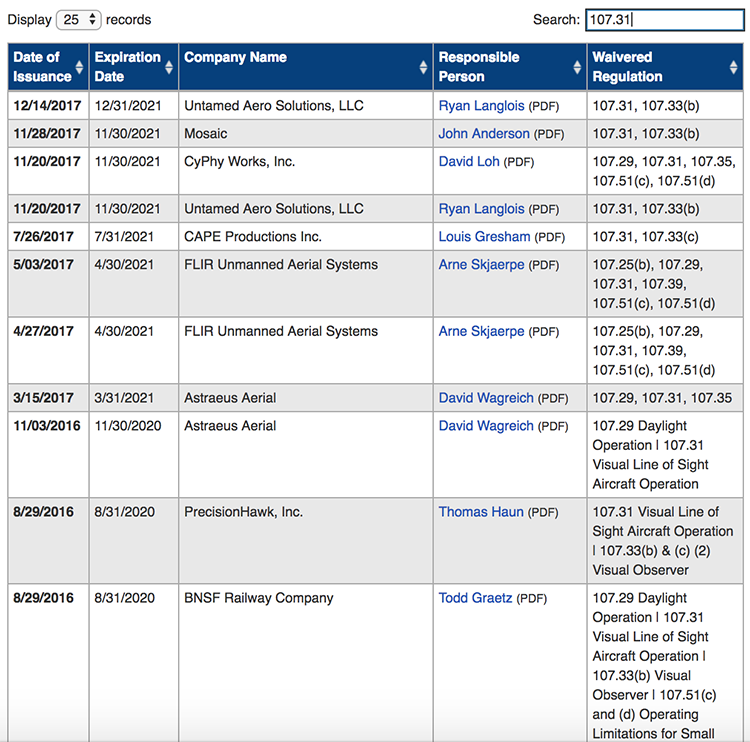Viewport: 750px width, 742px height.
Task: Select the 3/31/2021 expiration date cell
Action: 133,398
